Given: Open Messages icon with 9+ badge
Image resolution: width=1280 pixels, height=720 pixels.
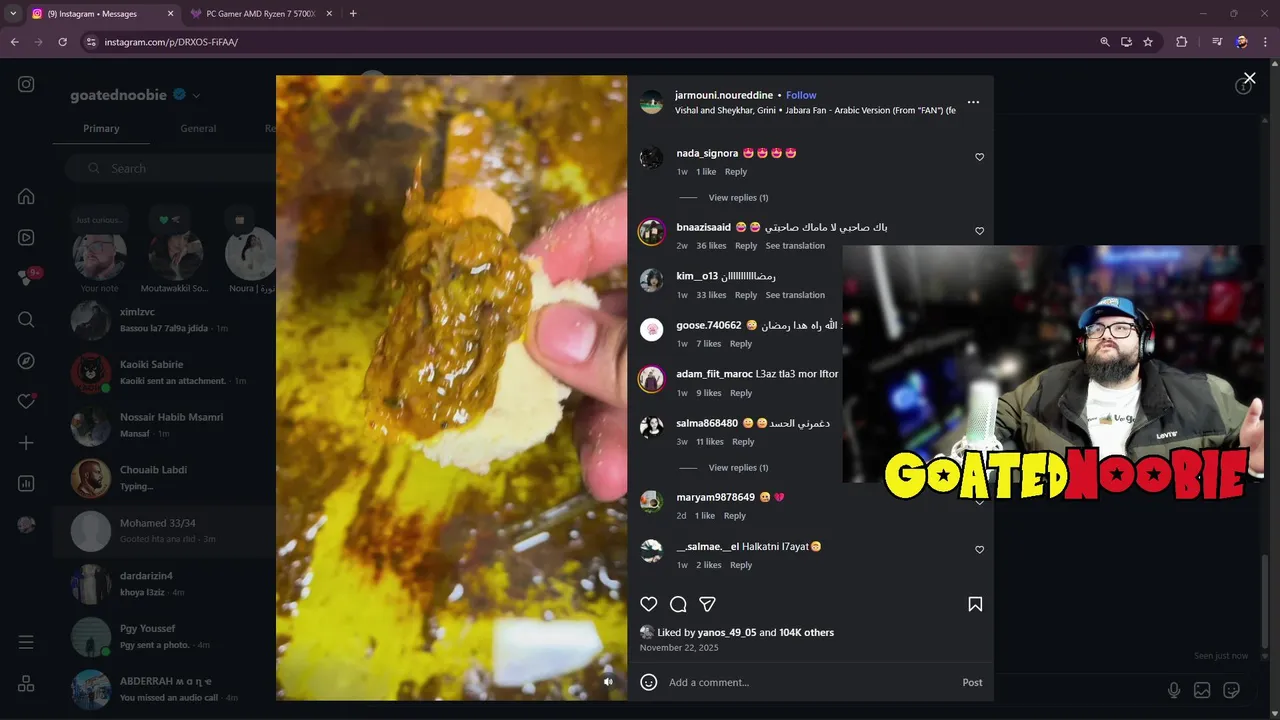Looking at the screenshot, I should [x=28, y=277].
